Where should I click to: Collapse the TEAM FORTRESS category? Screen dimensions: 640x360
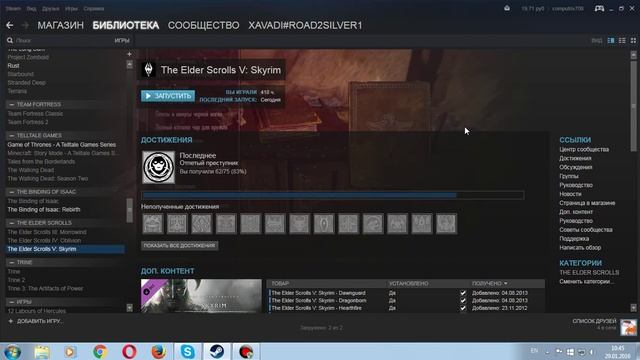tap(11, 104)
